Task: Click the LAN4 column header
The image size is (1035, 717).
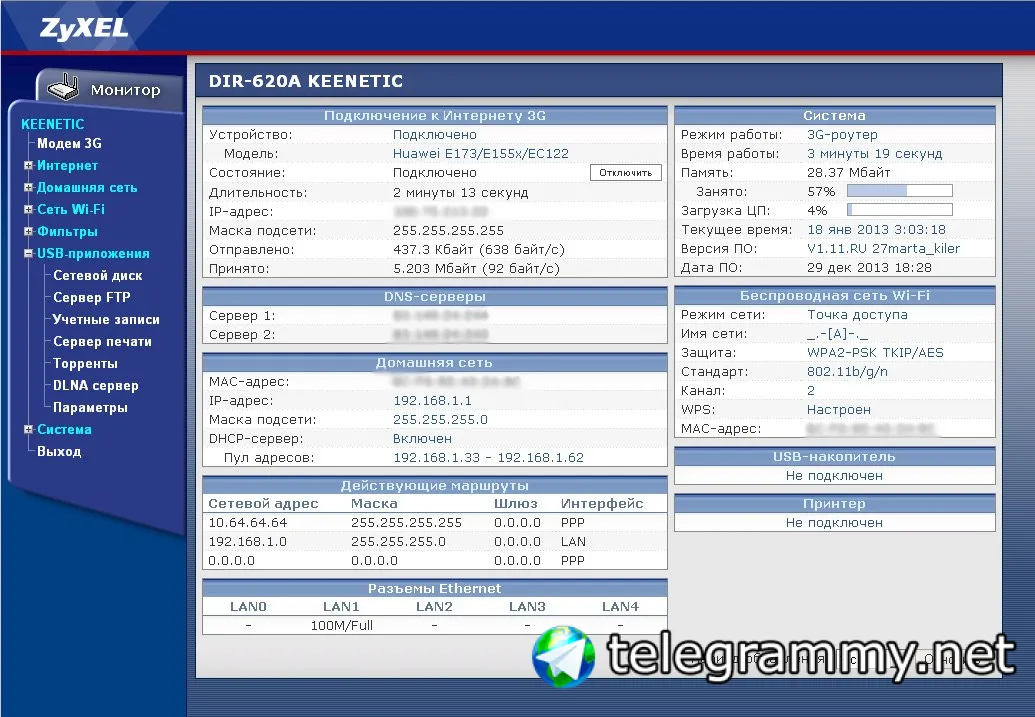Action: click(620, 607)
